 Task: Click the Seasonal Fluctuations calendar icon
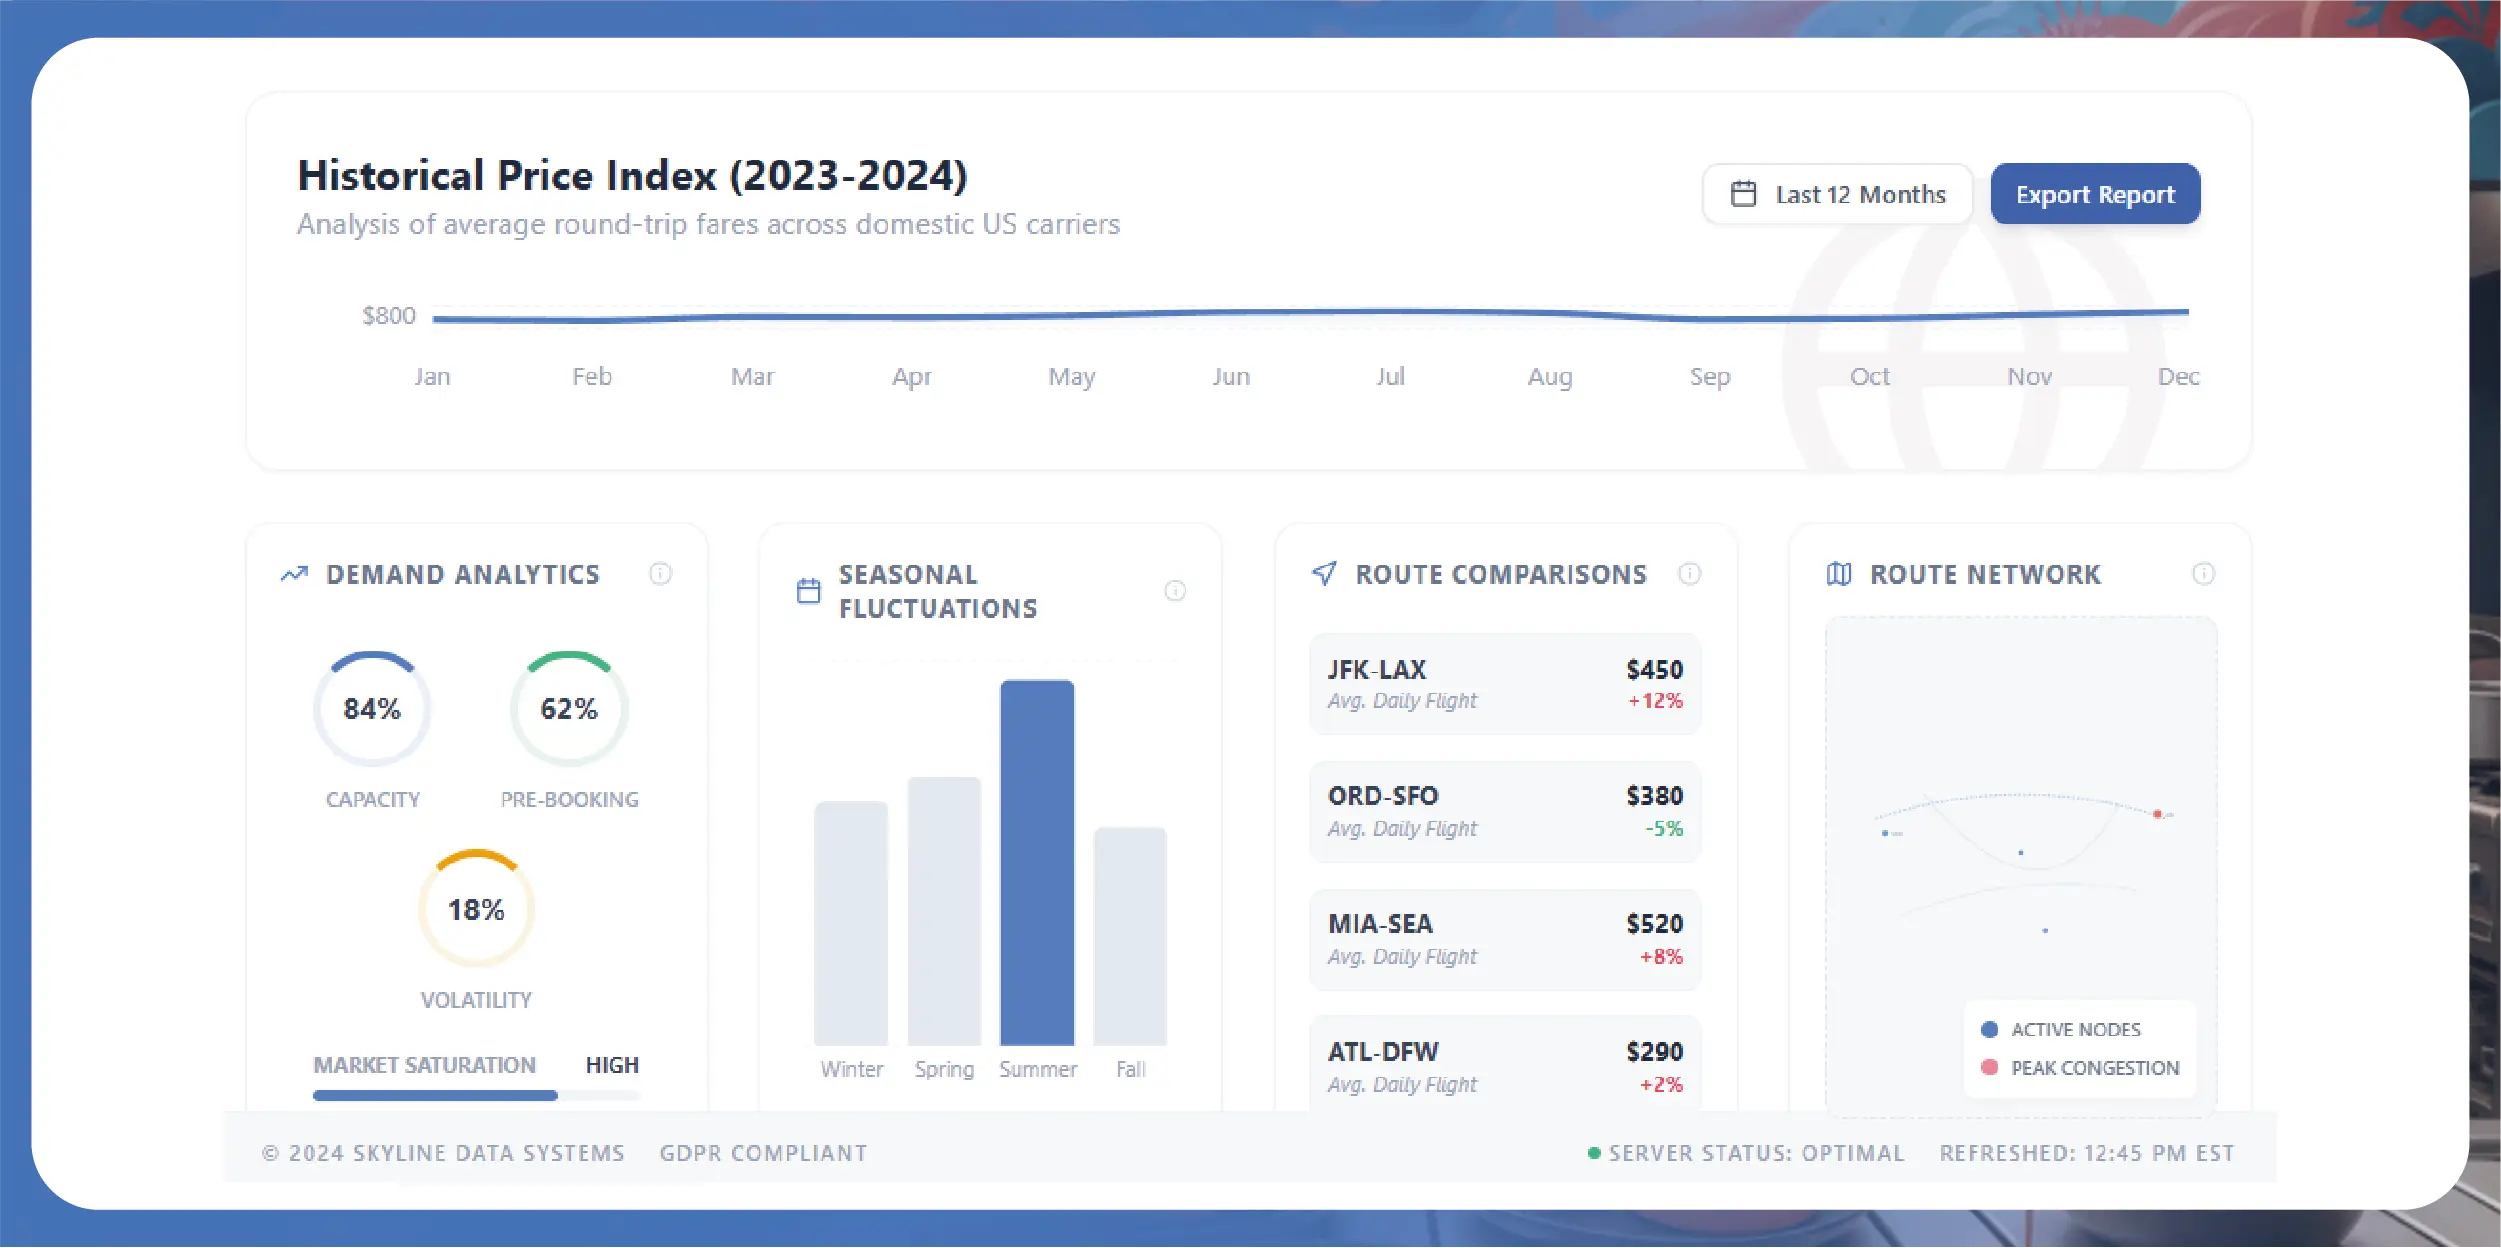click(808, 590)
